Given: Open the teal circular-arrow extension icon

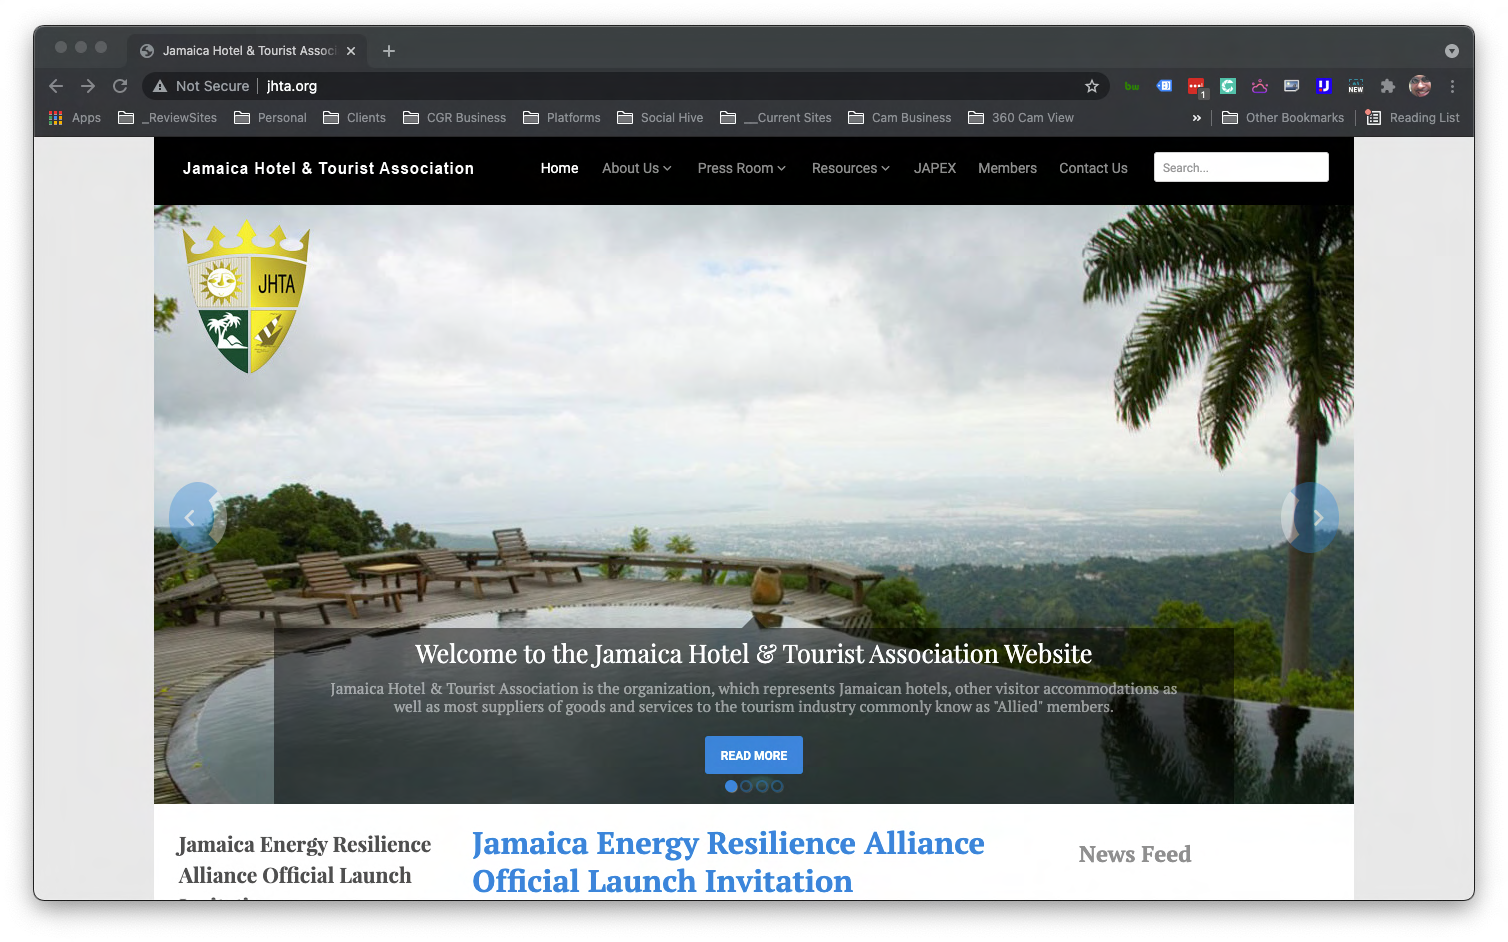Looking at the screenshot, I should coord(1228,86).
